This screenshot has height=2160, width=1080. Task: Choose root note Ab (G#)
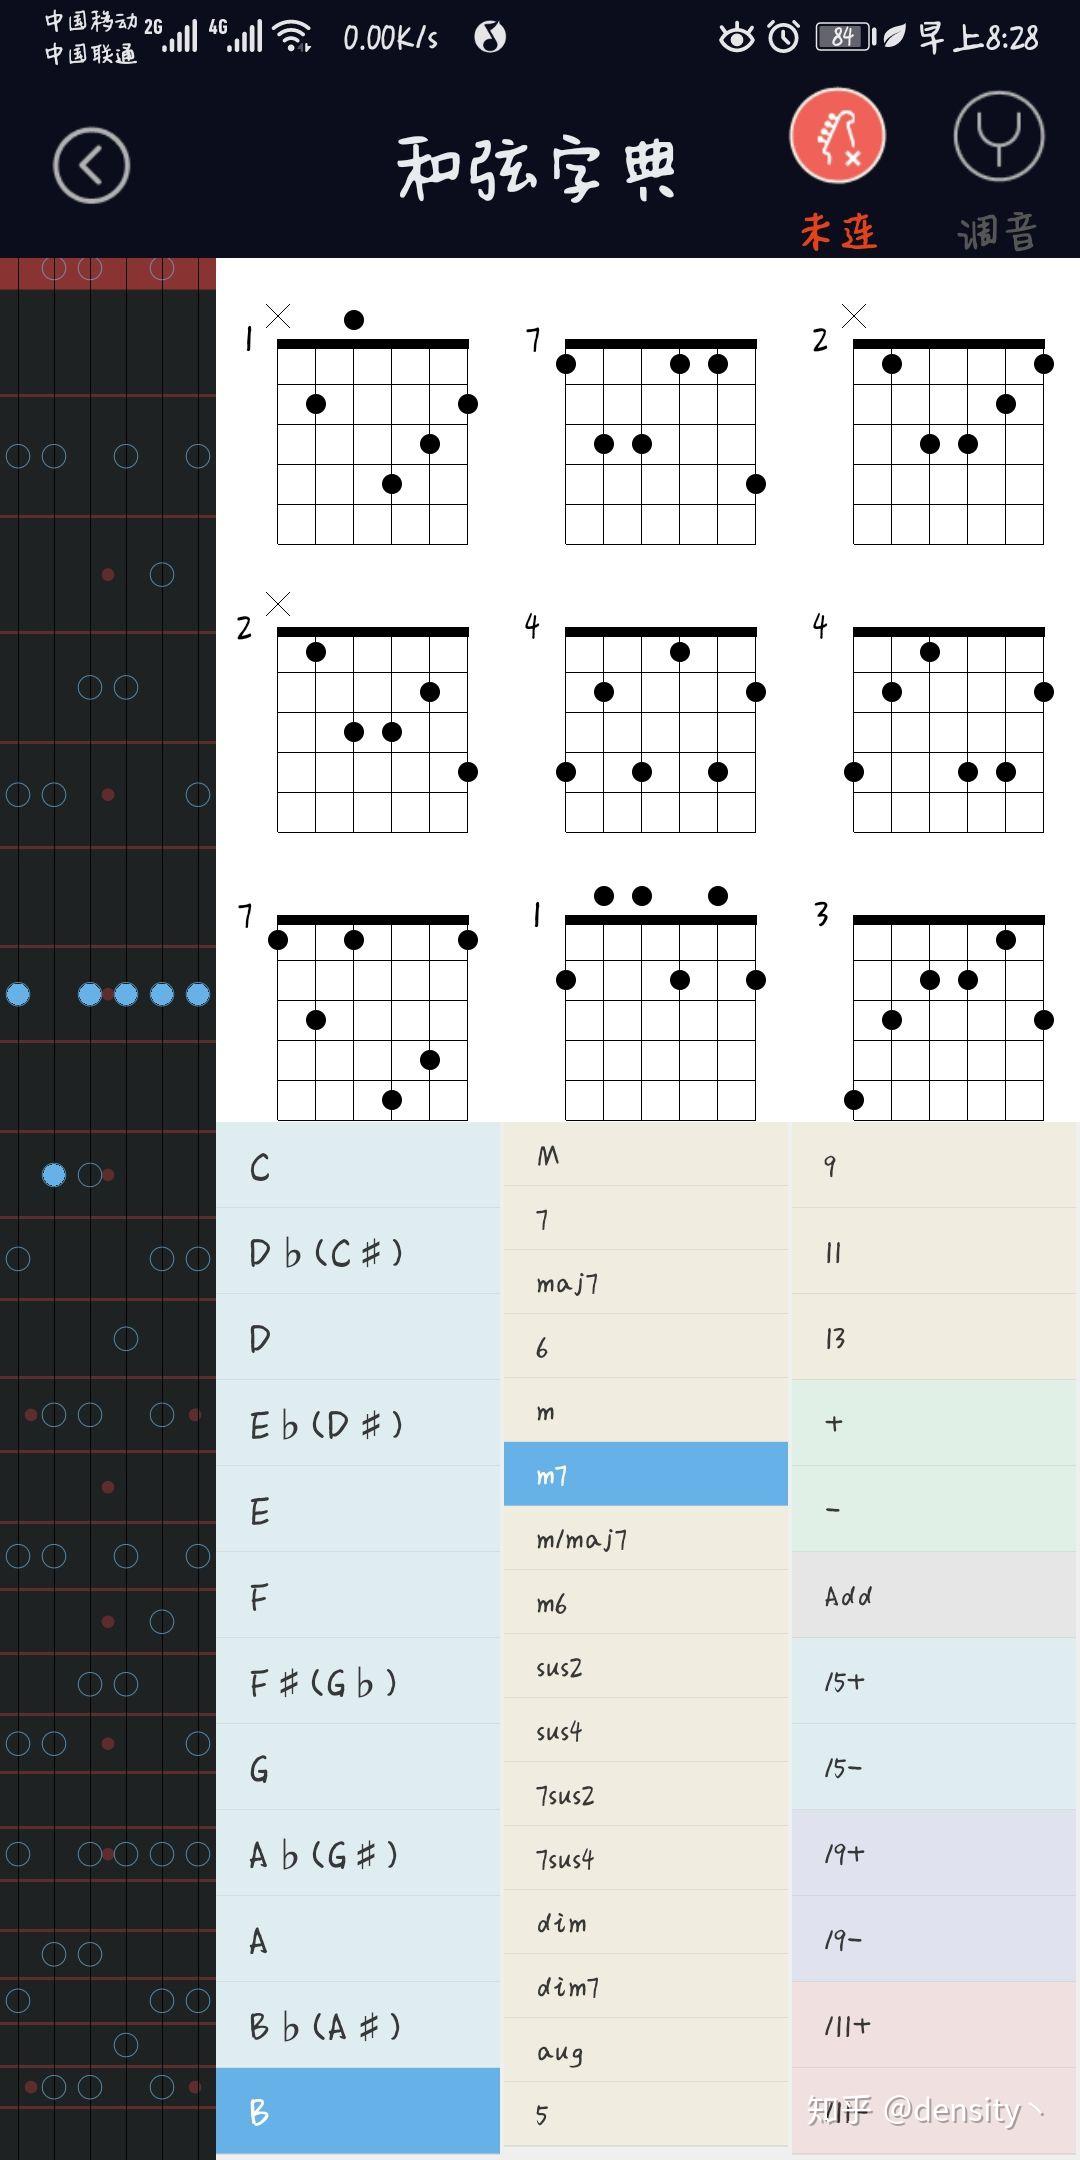tap(358, 1854)
